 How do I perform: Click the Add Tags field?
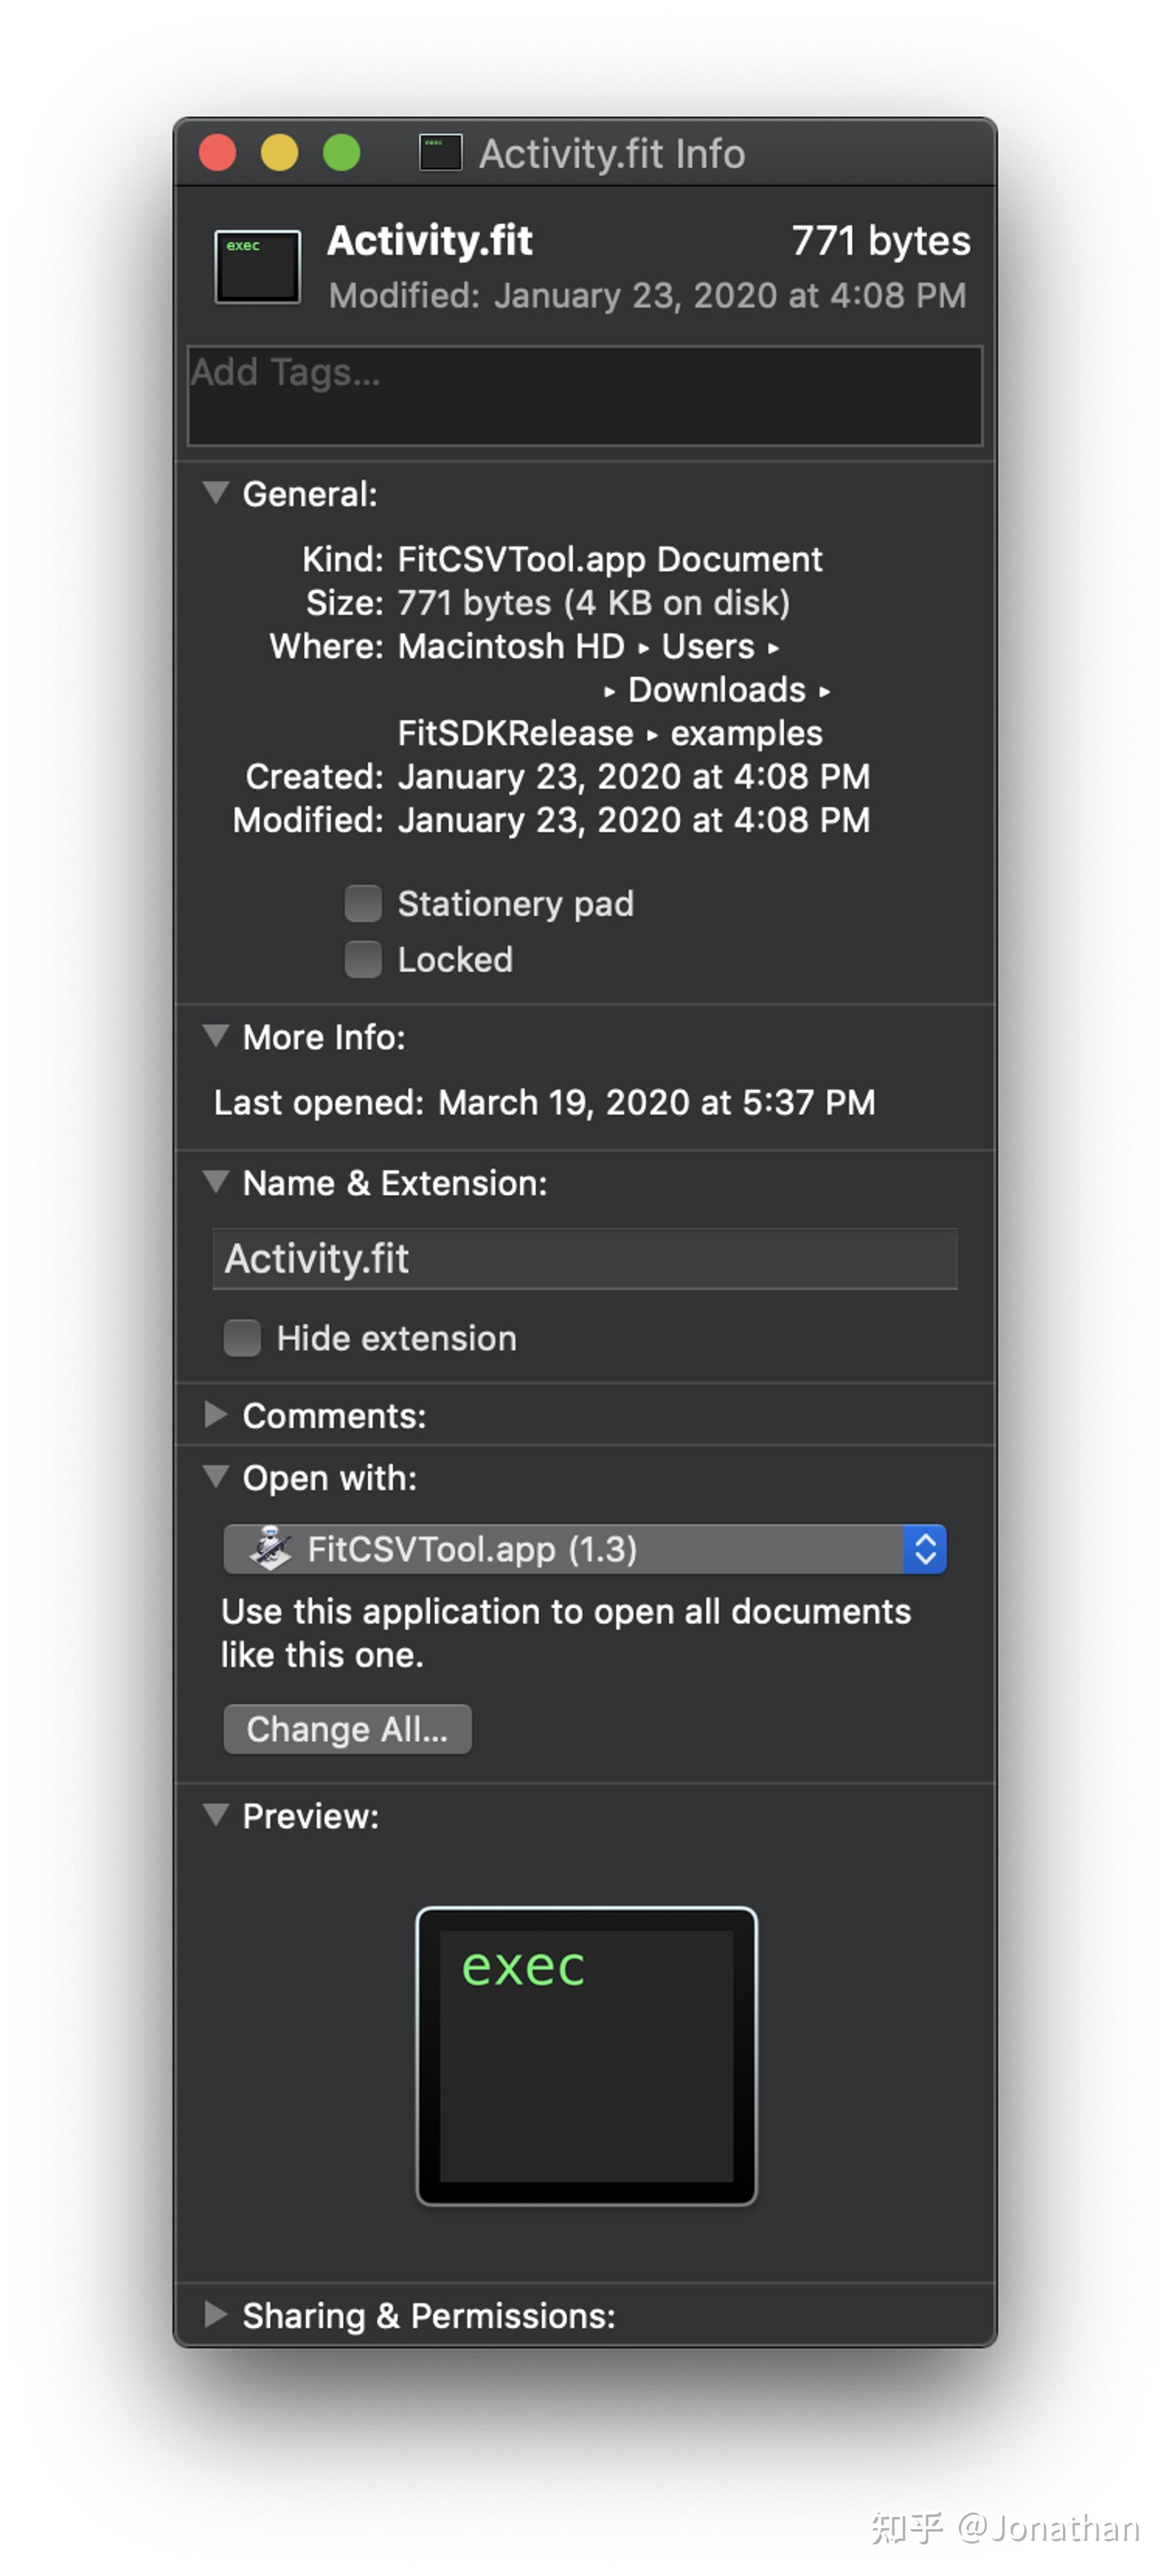pos(585,396)
